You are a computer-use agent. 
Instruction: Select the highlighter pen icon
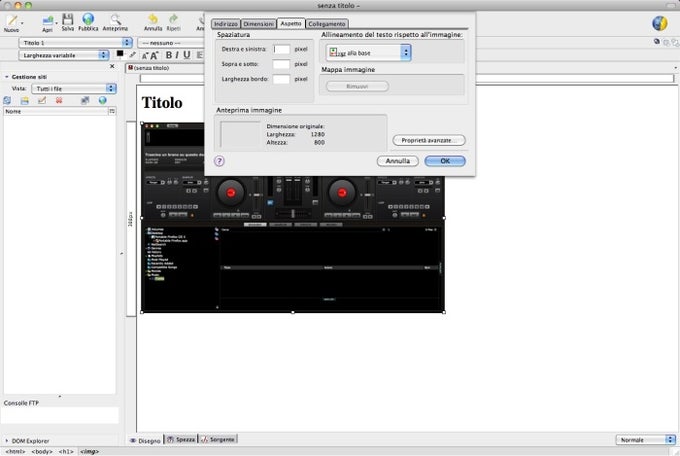point(132,55)
